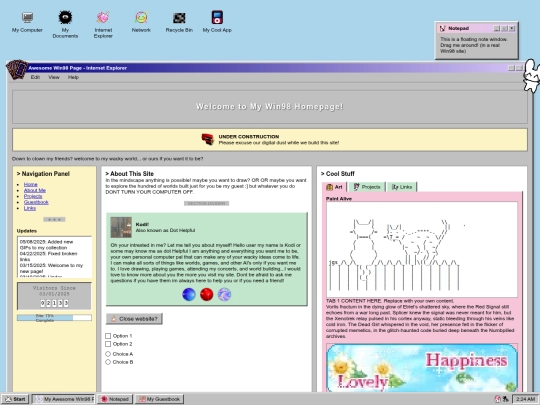Click the system tray black icon
This screenshot has width=540, height=405.
[x=506, y=399]
